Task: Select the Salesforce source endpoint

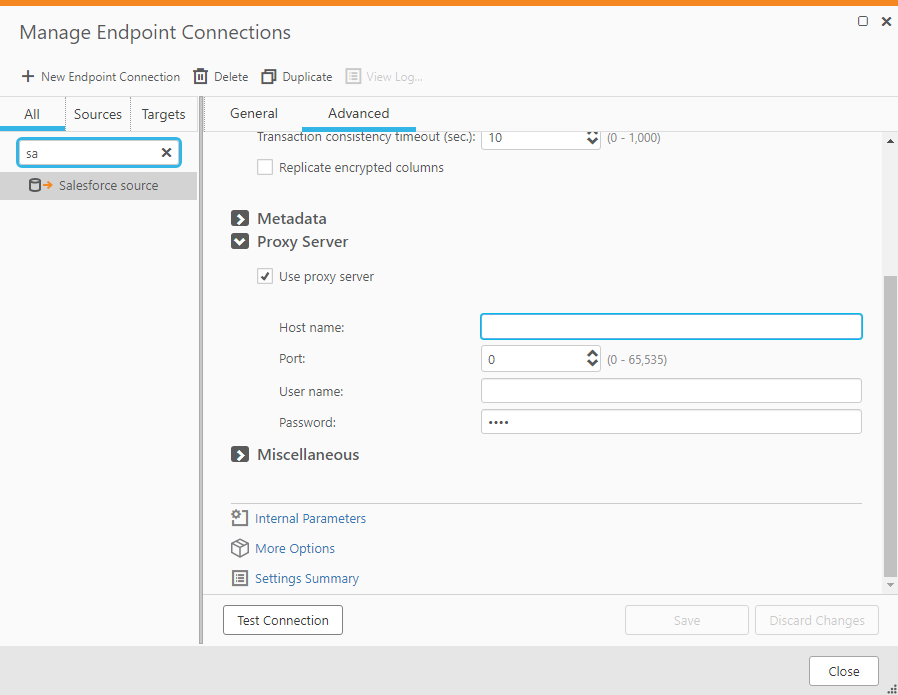Action: 108,185
